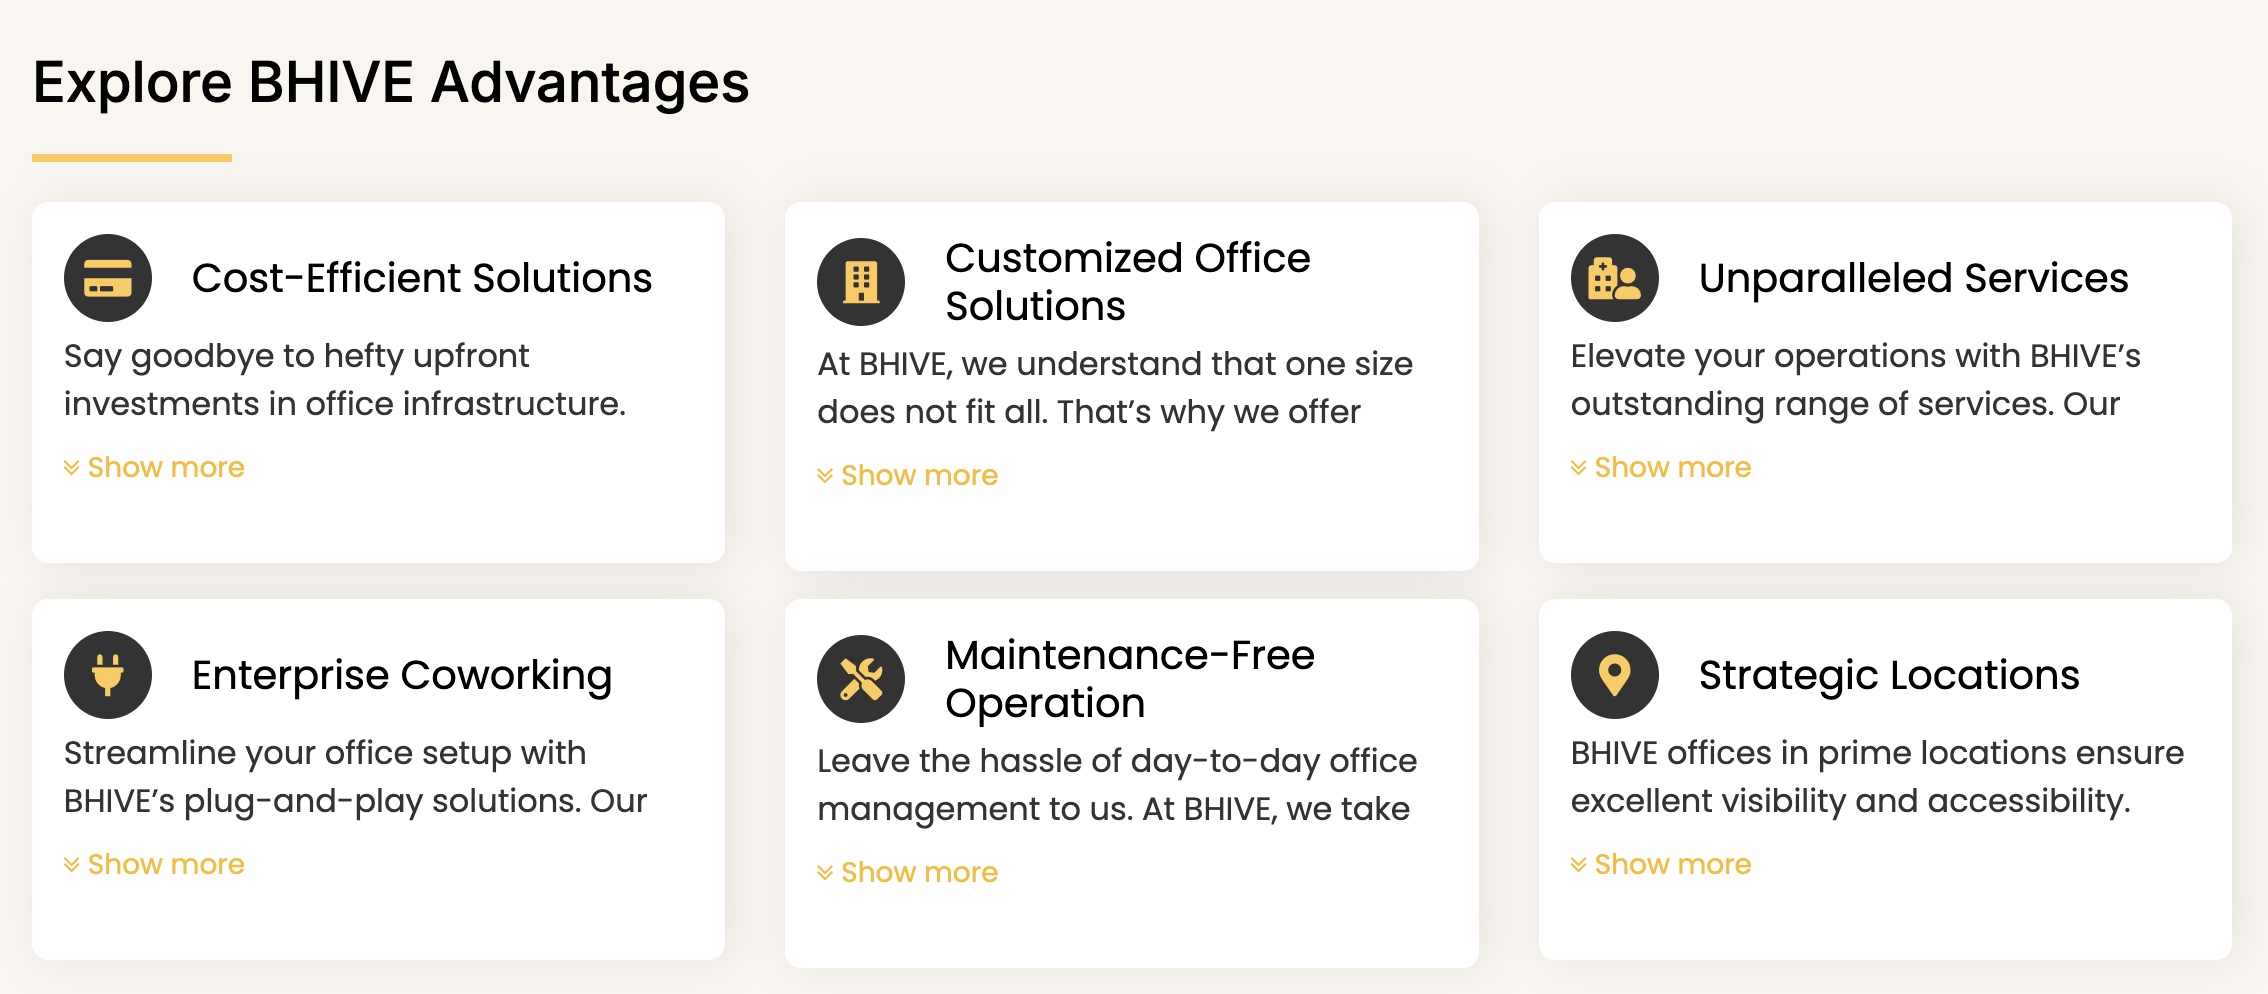Click the Customized Office Solutions title

[1128, 282]
